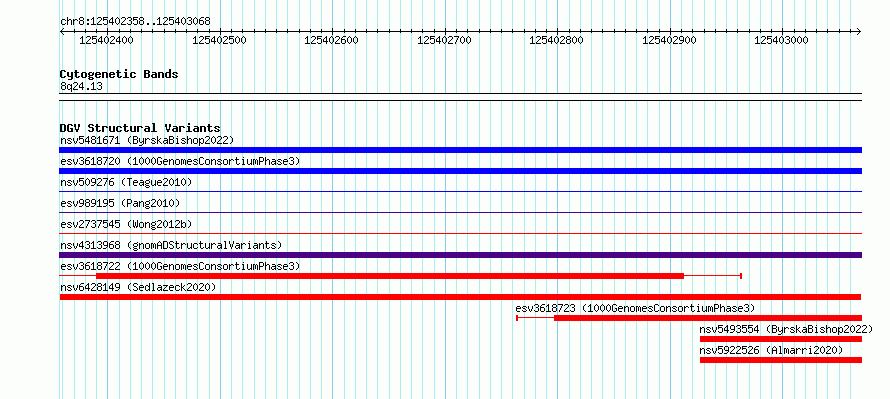Select the red nsv6428149 variant bar
The image size is (890, 399).
coord(460,297)
